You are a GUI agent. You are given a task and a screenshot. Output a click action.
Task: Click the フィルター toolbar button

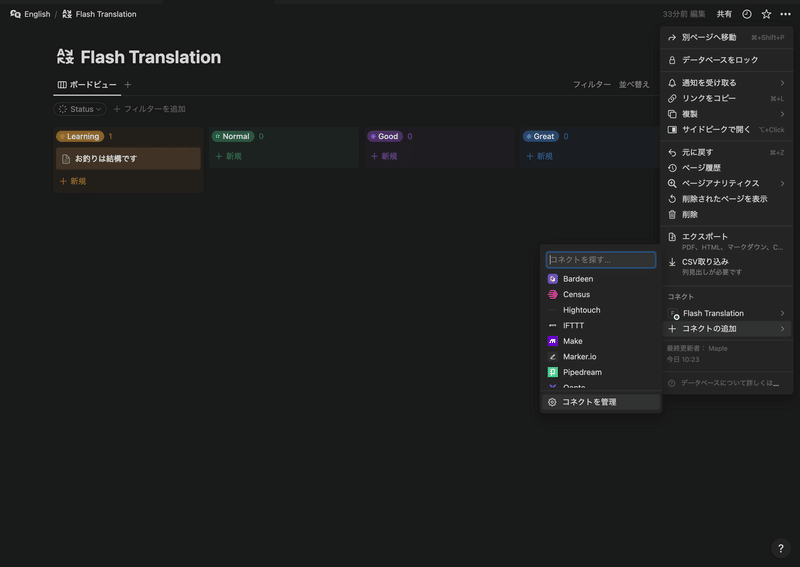(x=591, y=85)
